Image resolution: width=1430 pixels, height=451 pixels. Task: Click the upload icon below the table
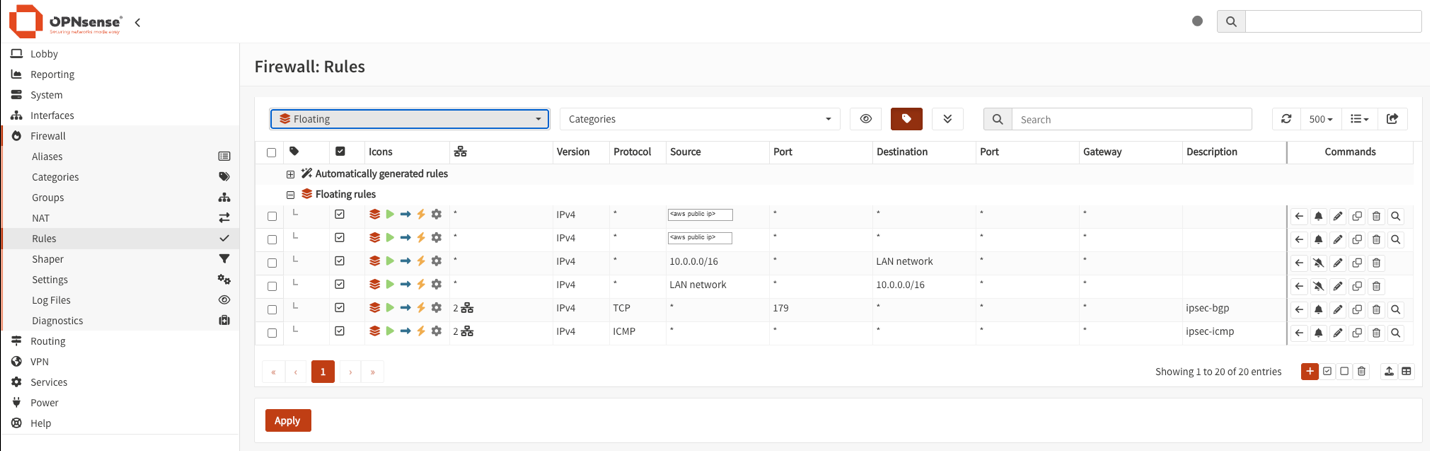[x=1389, y=371]
